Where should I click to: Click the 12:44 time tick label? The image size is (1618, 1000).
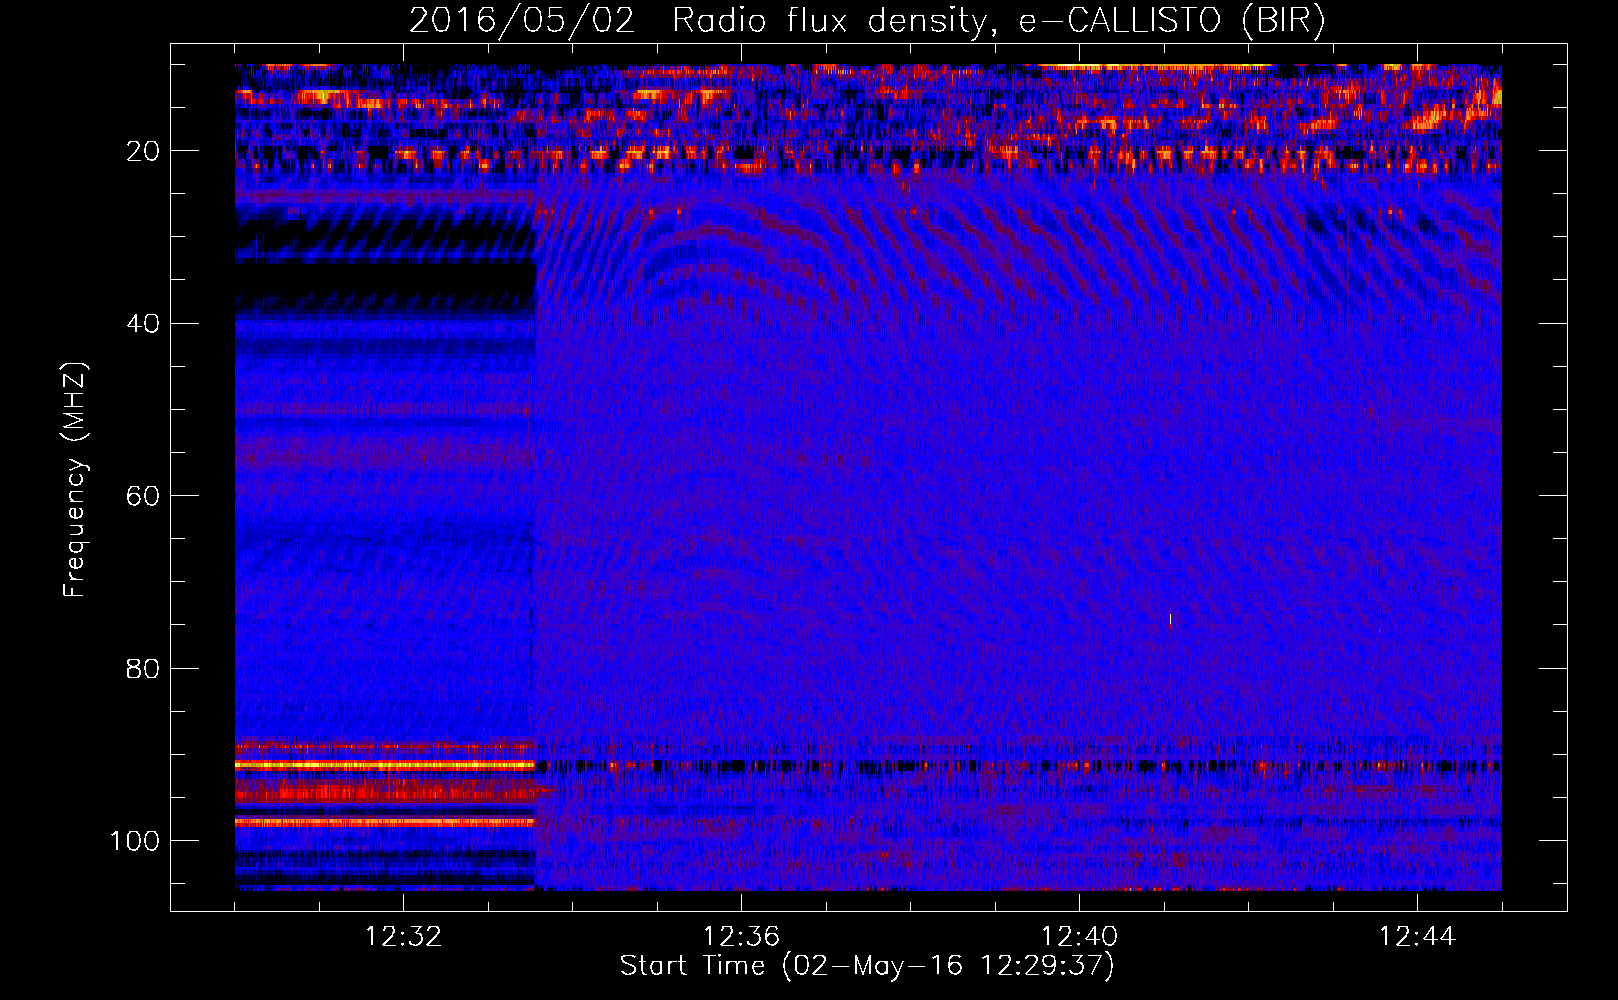(x=1417, y=937)
